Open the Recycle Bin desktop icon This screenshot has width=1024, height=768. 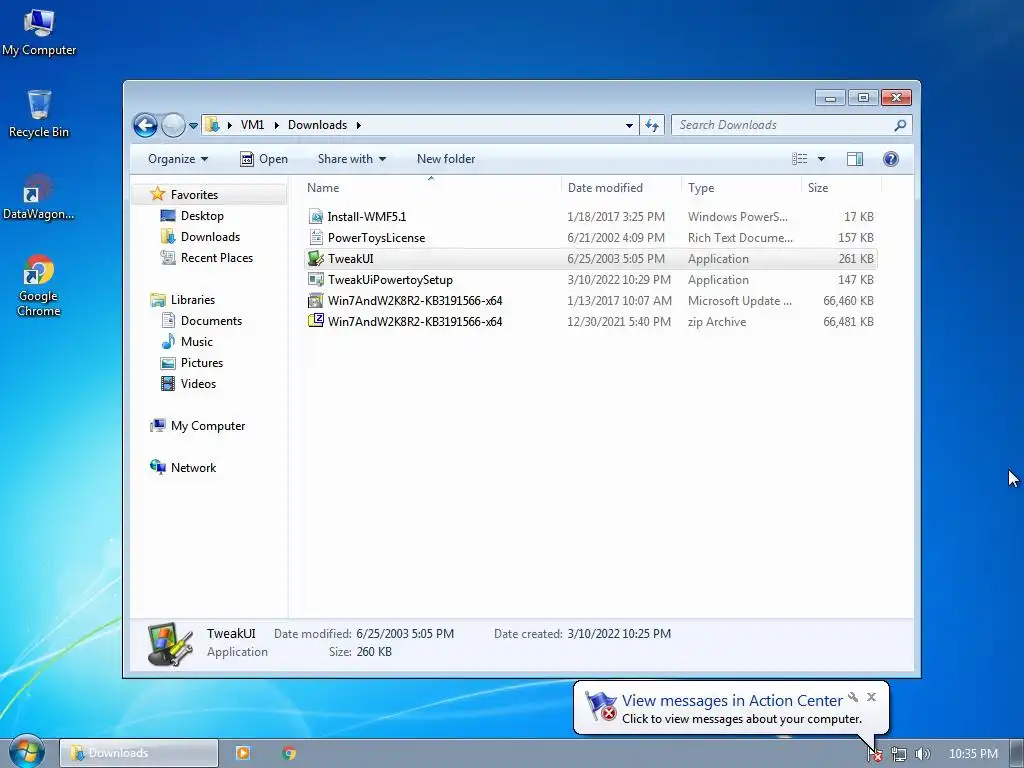point(39,114)
